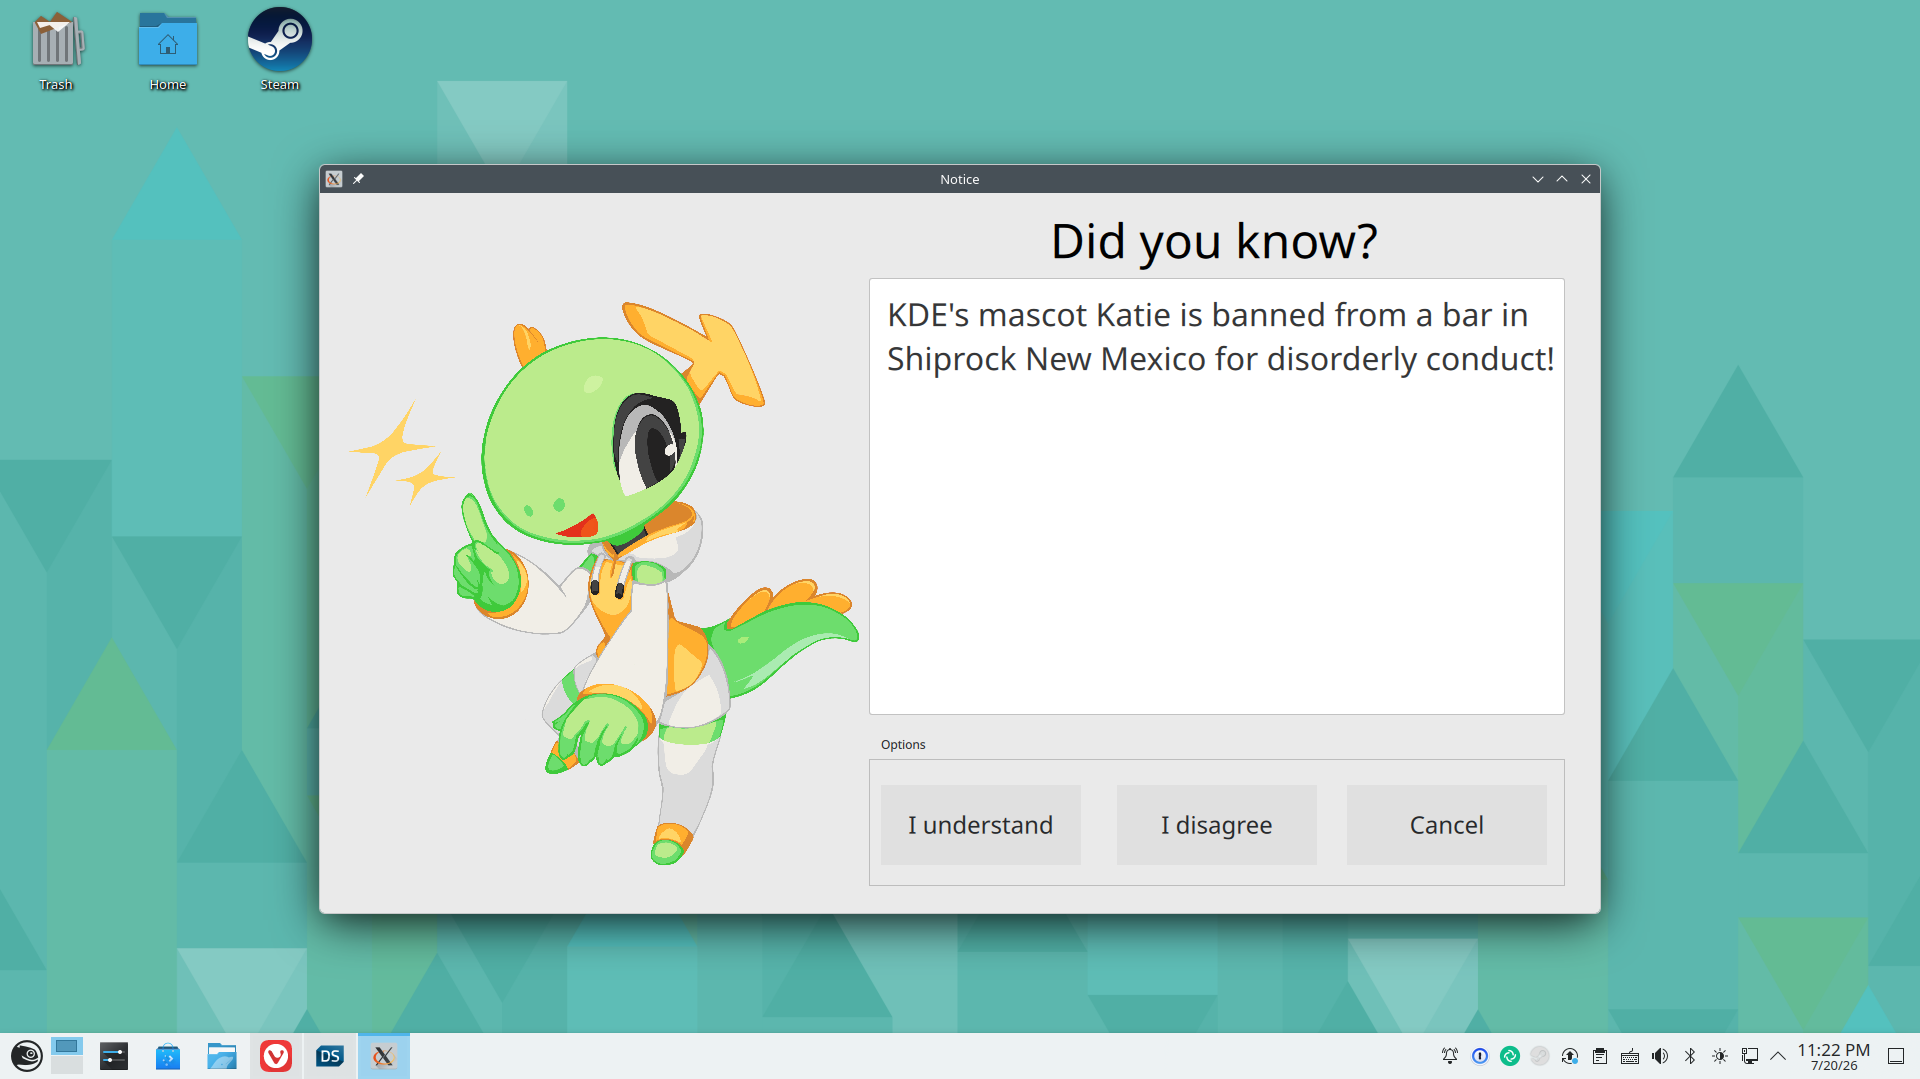
Task: Open System Settings from the taskbar
Action: (x=114, y=1056)
